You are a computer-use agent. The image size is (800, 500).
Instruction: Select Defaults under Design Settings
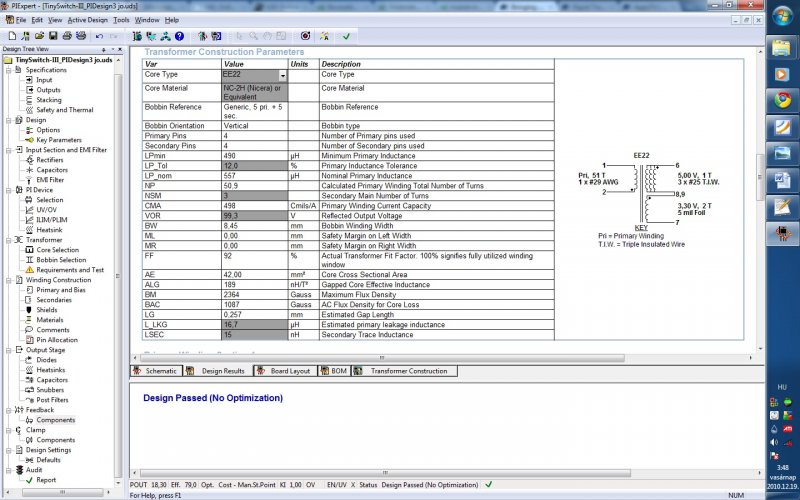pos(48,460)
